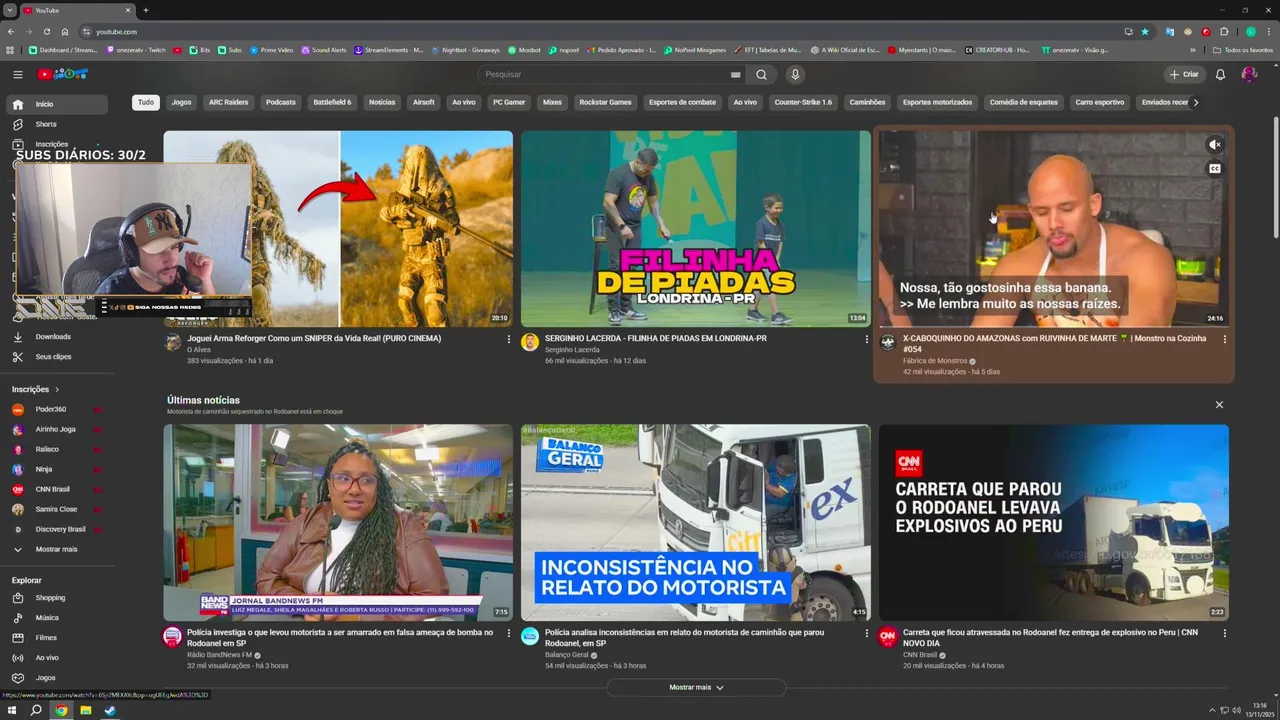Open Jogos in the Explorar section
1280x720 pixels.
[x=56, y=678]
